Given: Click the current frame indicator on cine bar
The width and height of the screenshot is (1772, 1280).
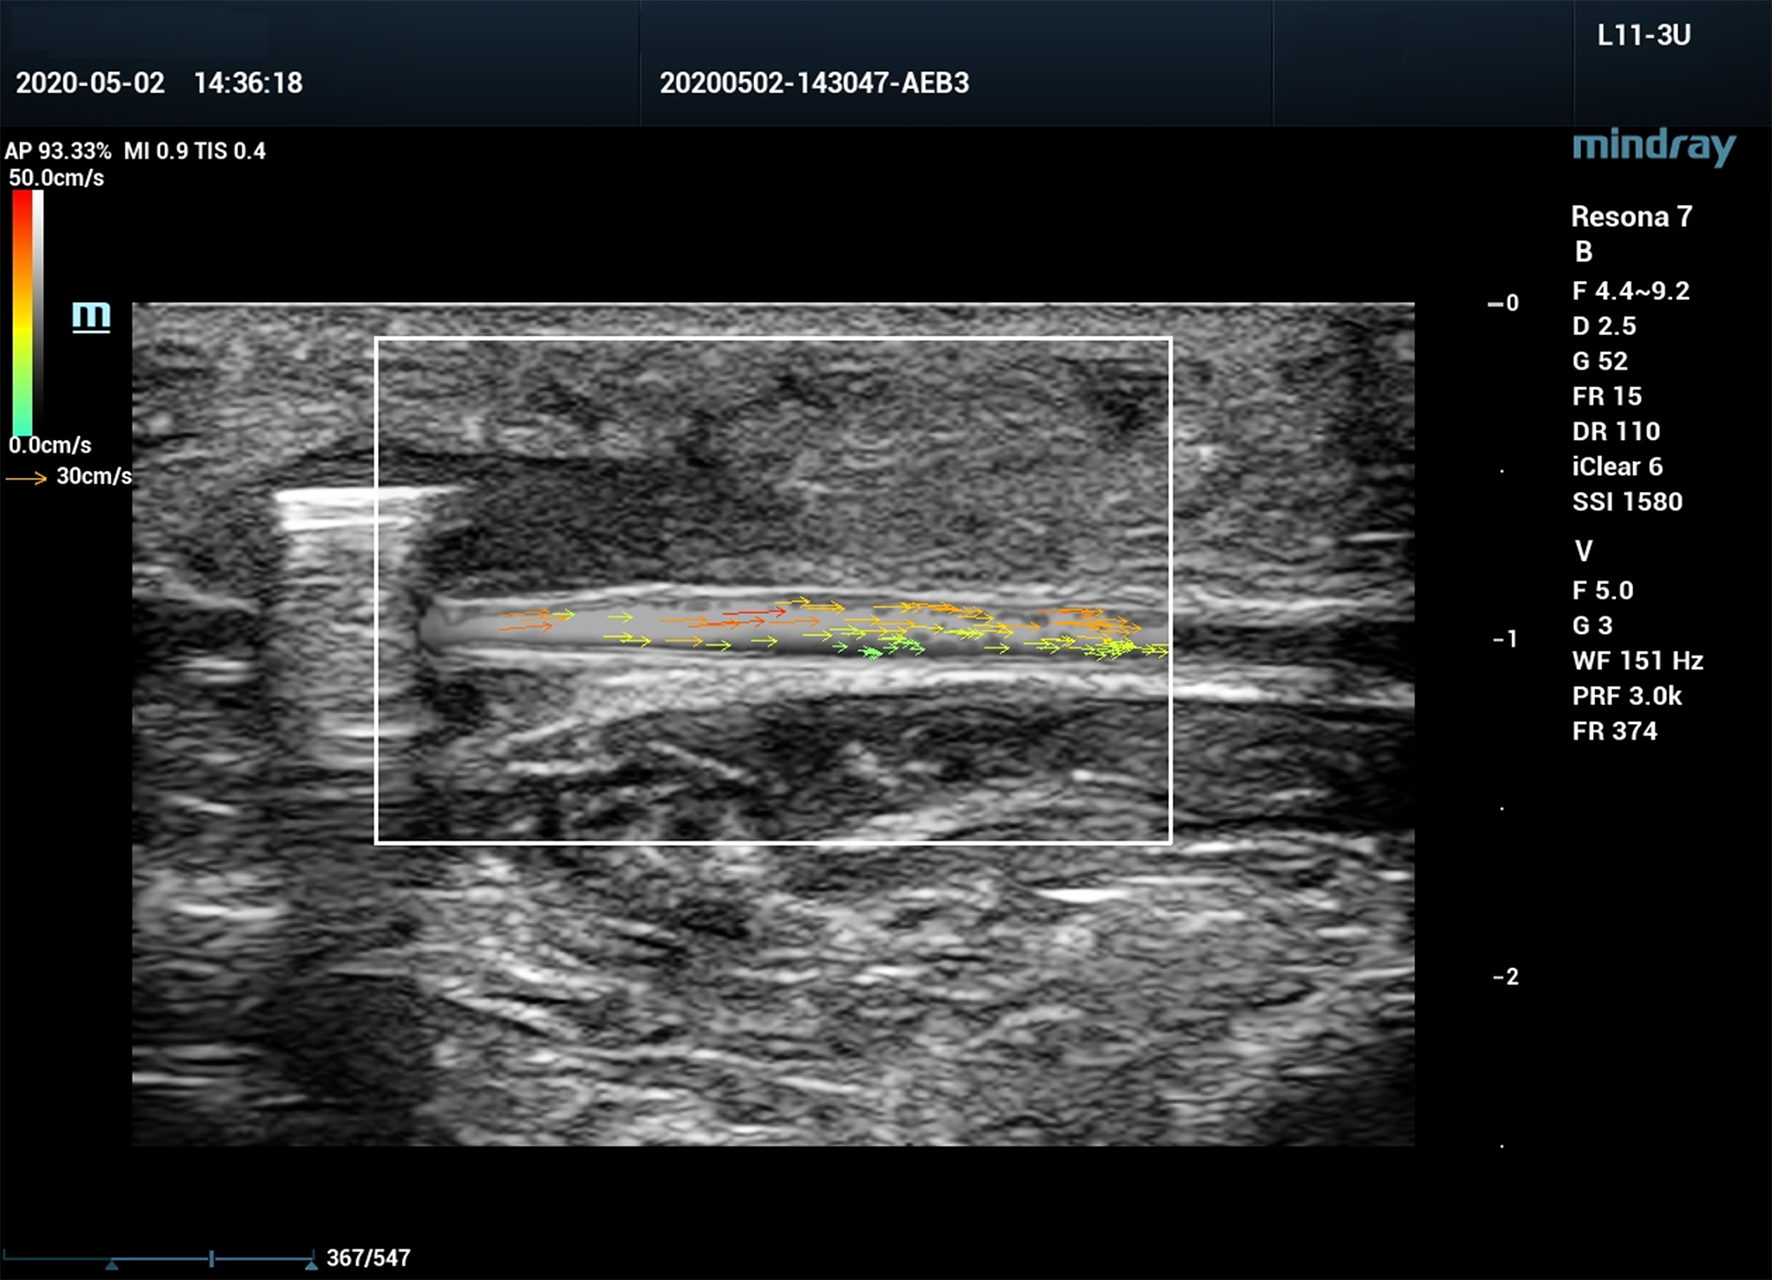Looking at the screenshot, I should [x=212, y=1259].
